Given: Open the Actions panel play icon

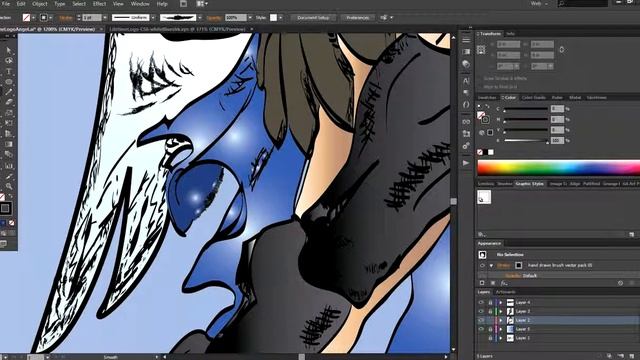Looking at the screenshot, I should tap(466, 163).
